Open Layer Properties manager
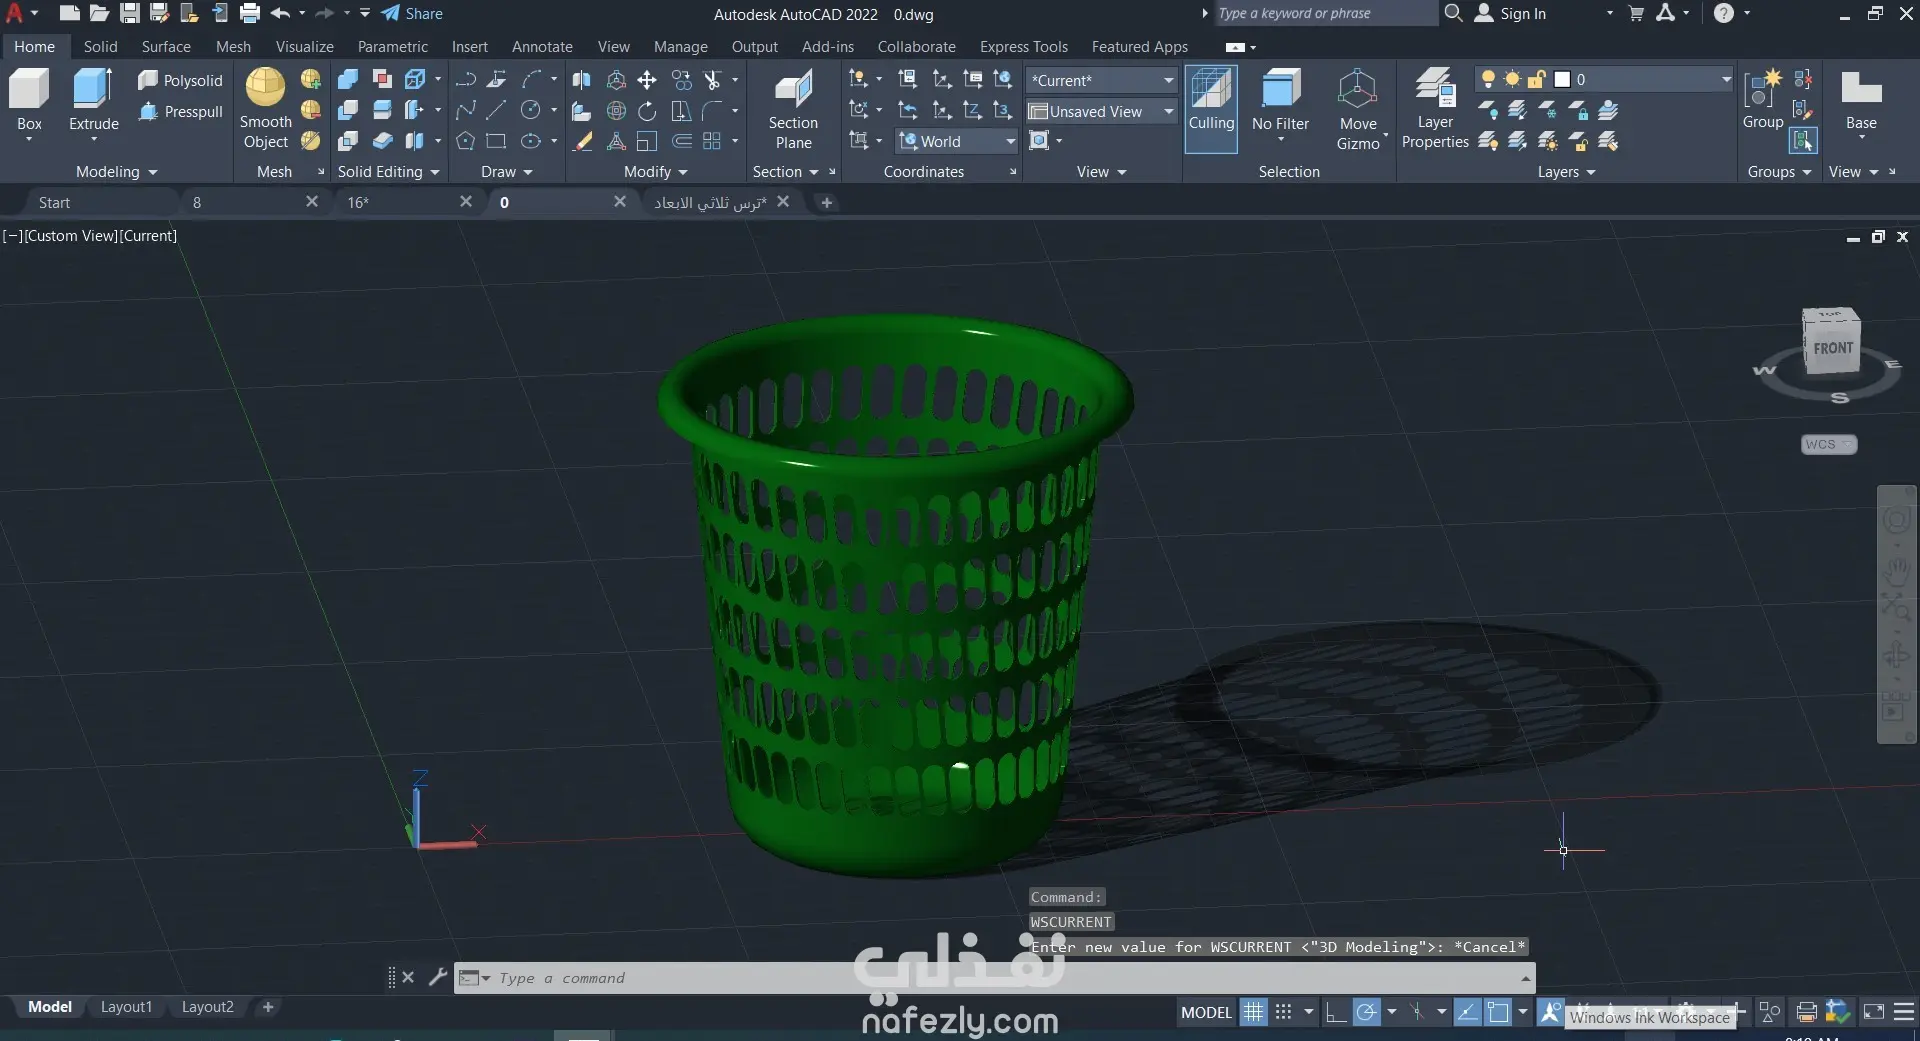This screenshot has height=1041, width=1920. pos(1435,109)
